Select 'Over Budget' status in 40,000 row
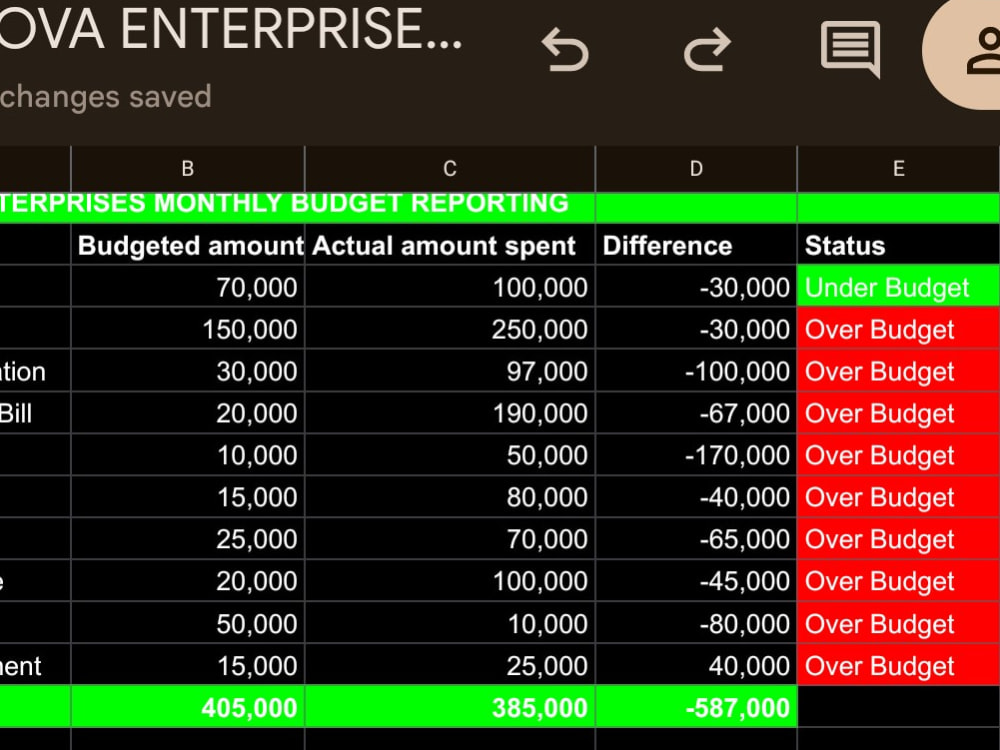This screenshot has height=750, width=1000. 899,665
